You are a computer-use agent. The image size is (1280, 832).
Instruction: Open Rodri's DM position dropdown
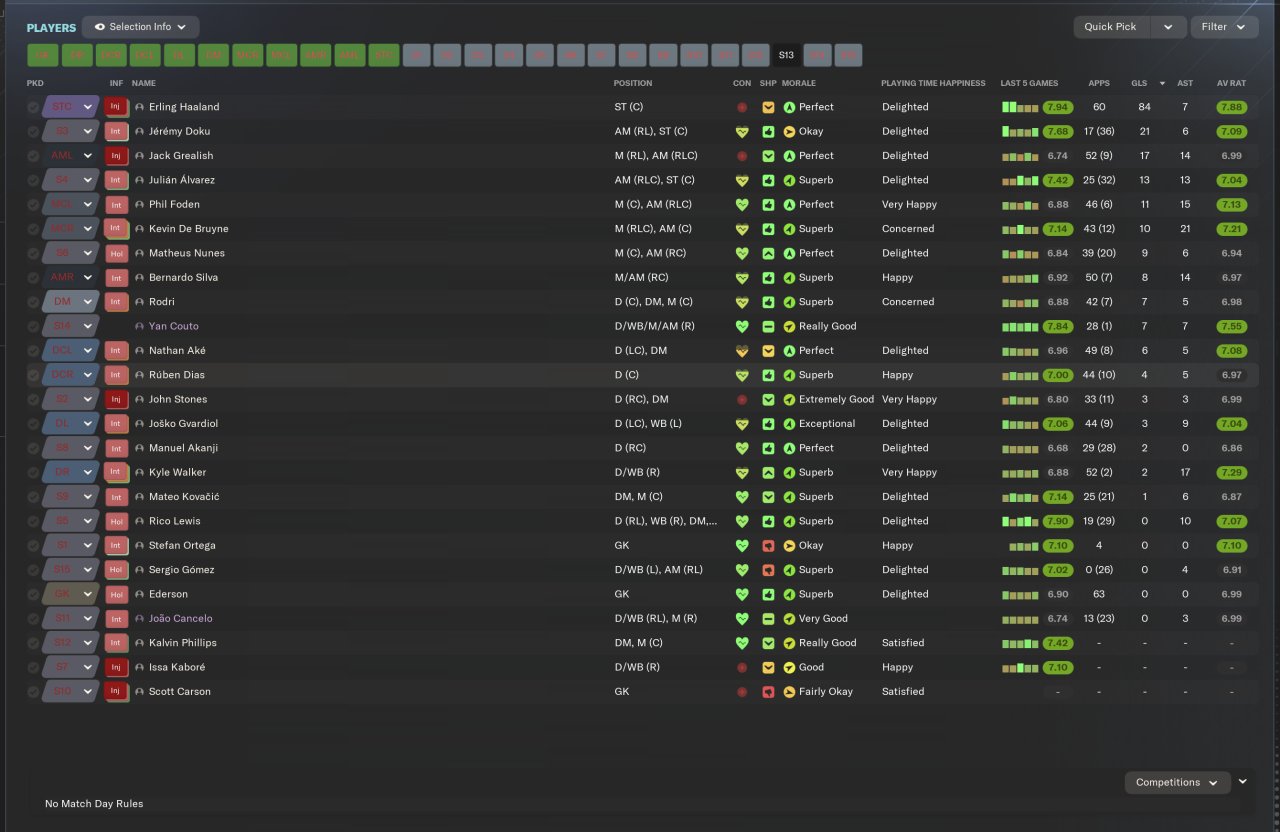coord(70,302)
